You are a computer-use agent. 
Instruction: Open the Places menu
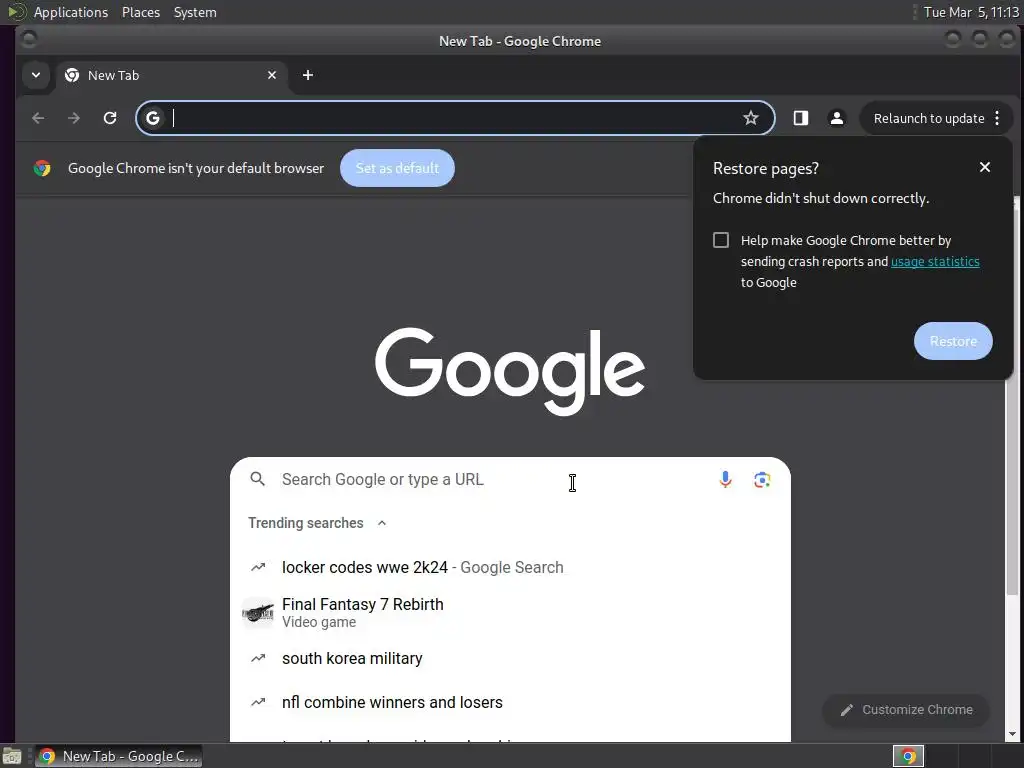(x=141, y=12)
